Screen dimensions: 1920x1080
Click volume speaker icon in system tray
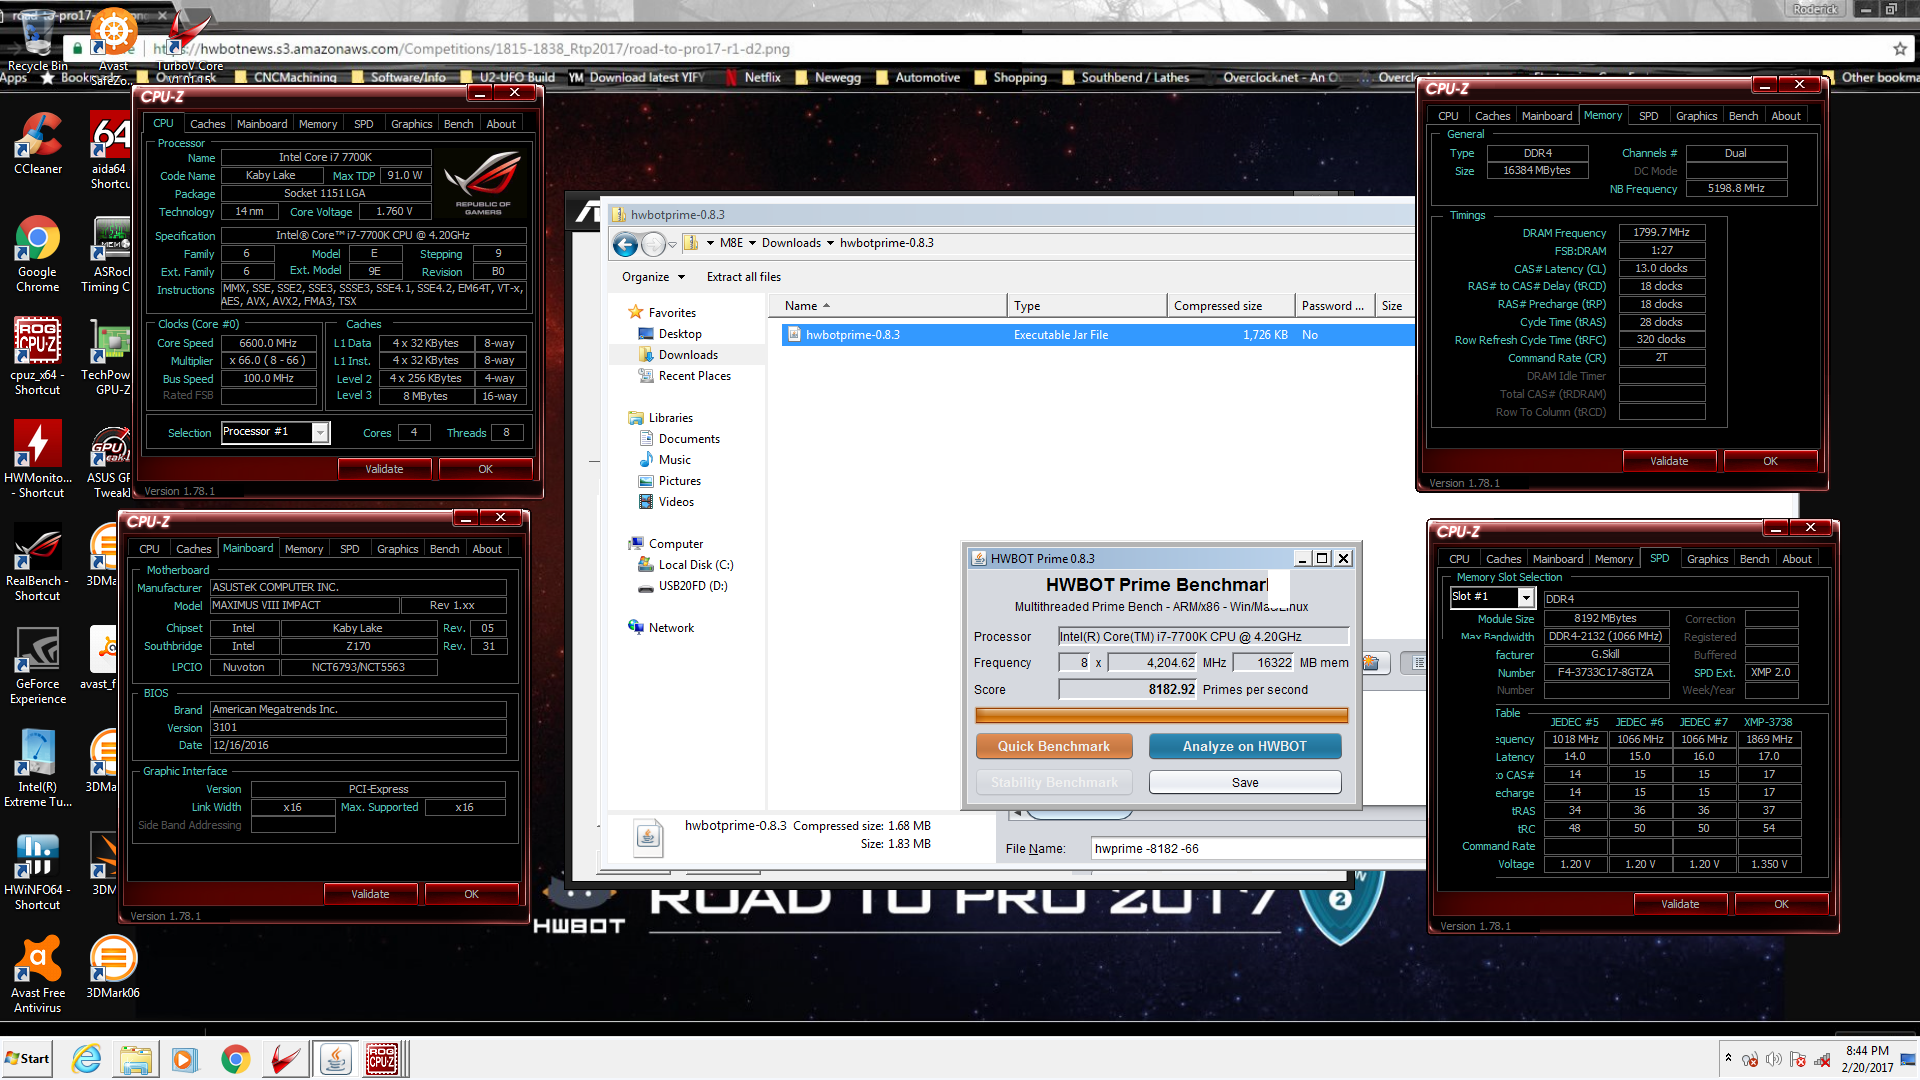(x=1774, y=1059)
